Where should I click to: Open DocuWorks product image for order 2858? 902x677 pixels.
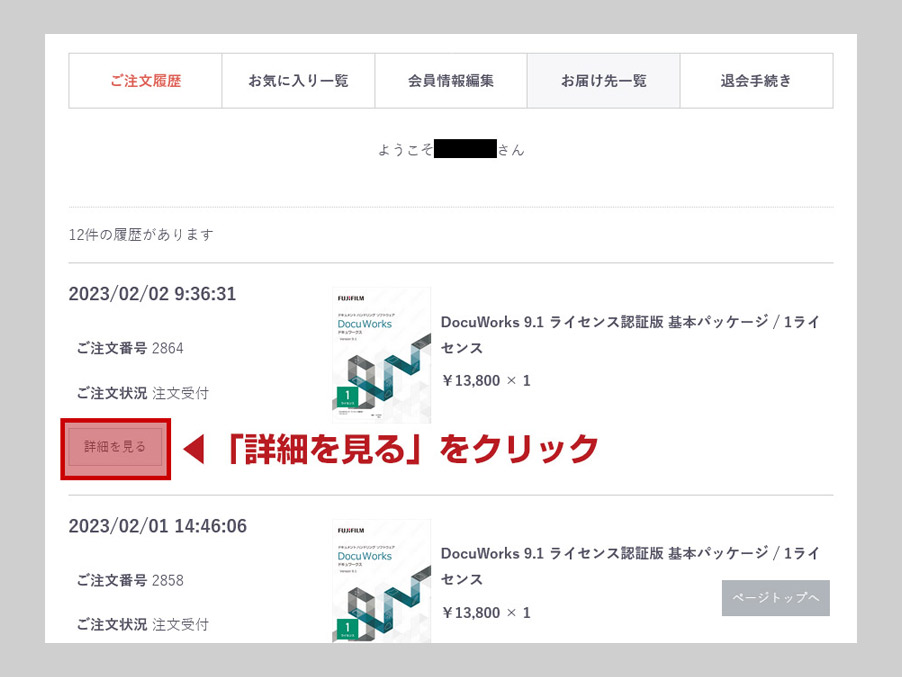pos(381,581)
